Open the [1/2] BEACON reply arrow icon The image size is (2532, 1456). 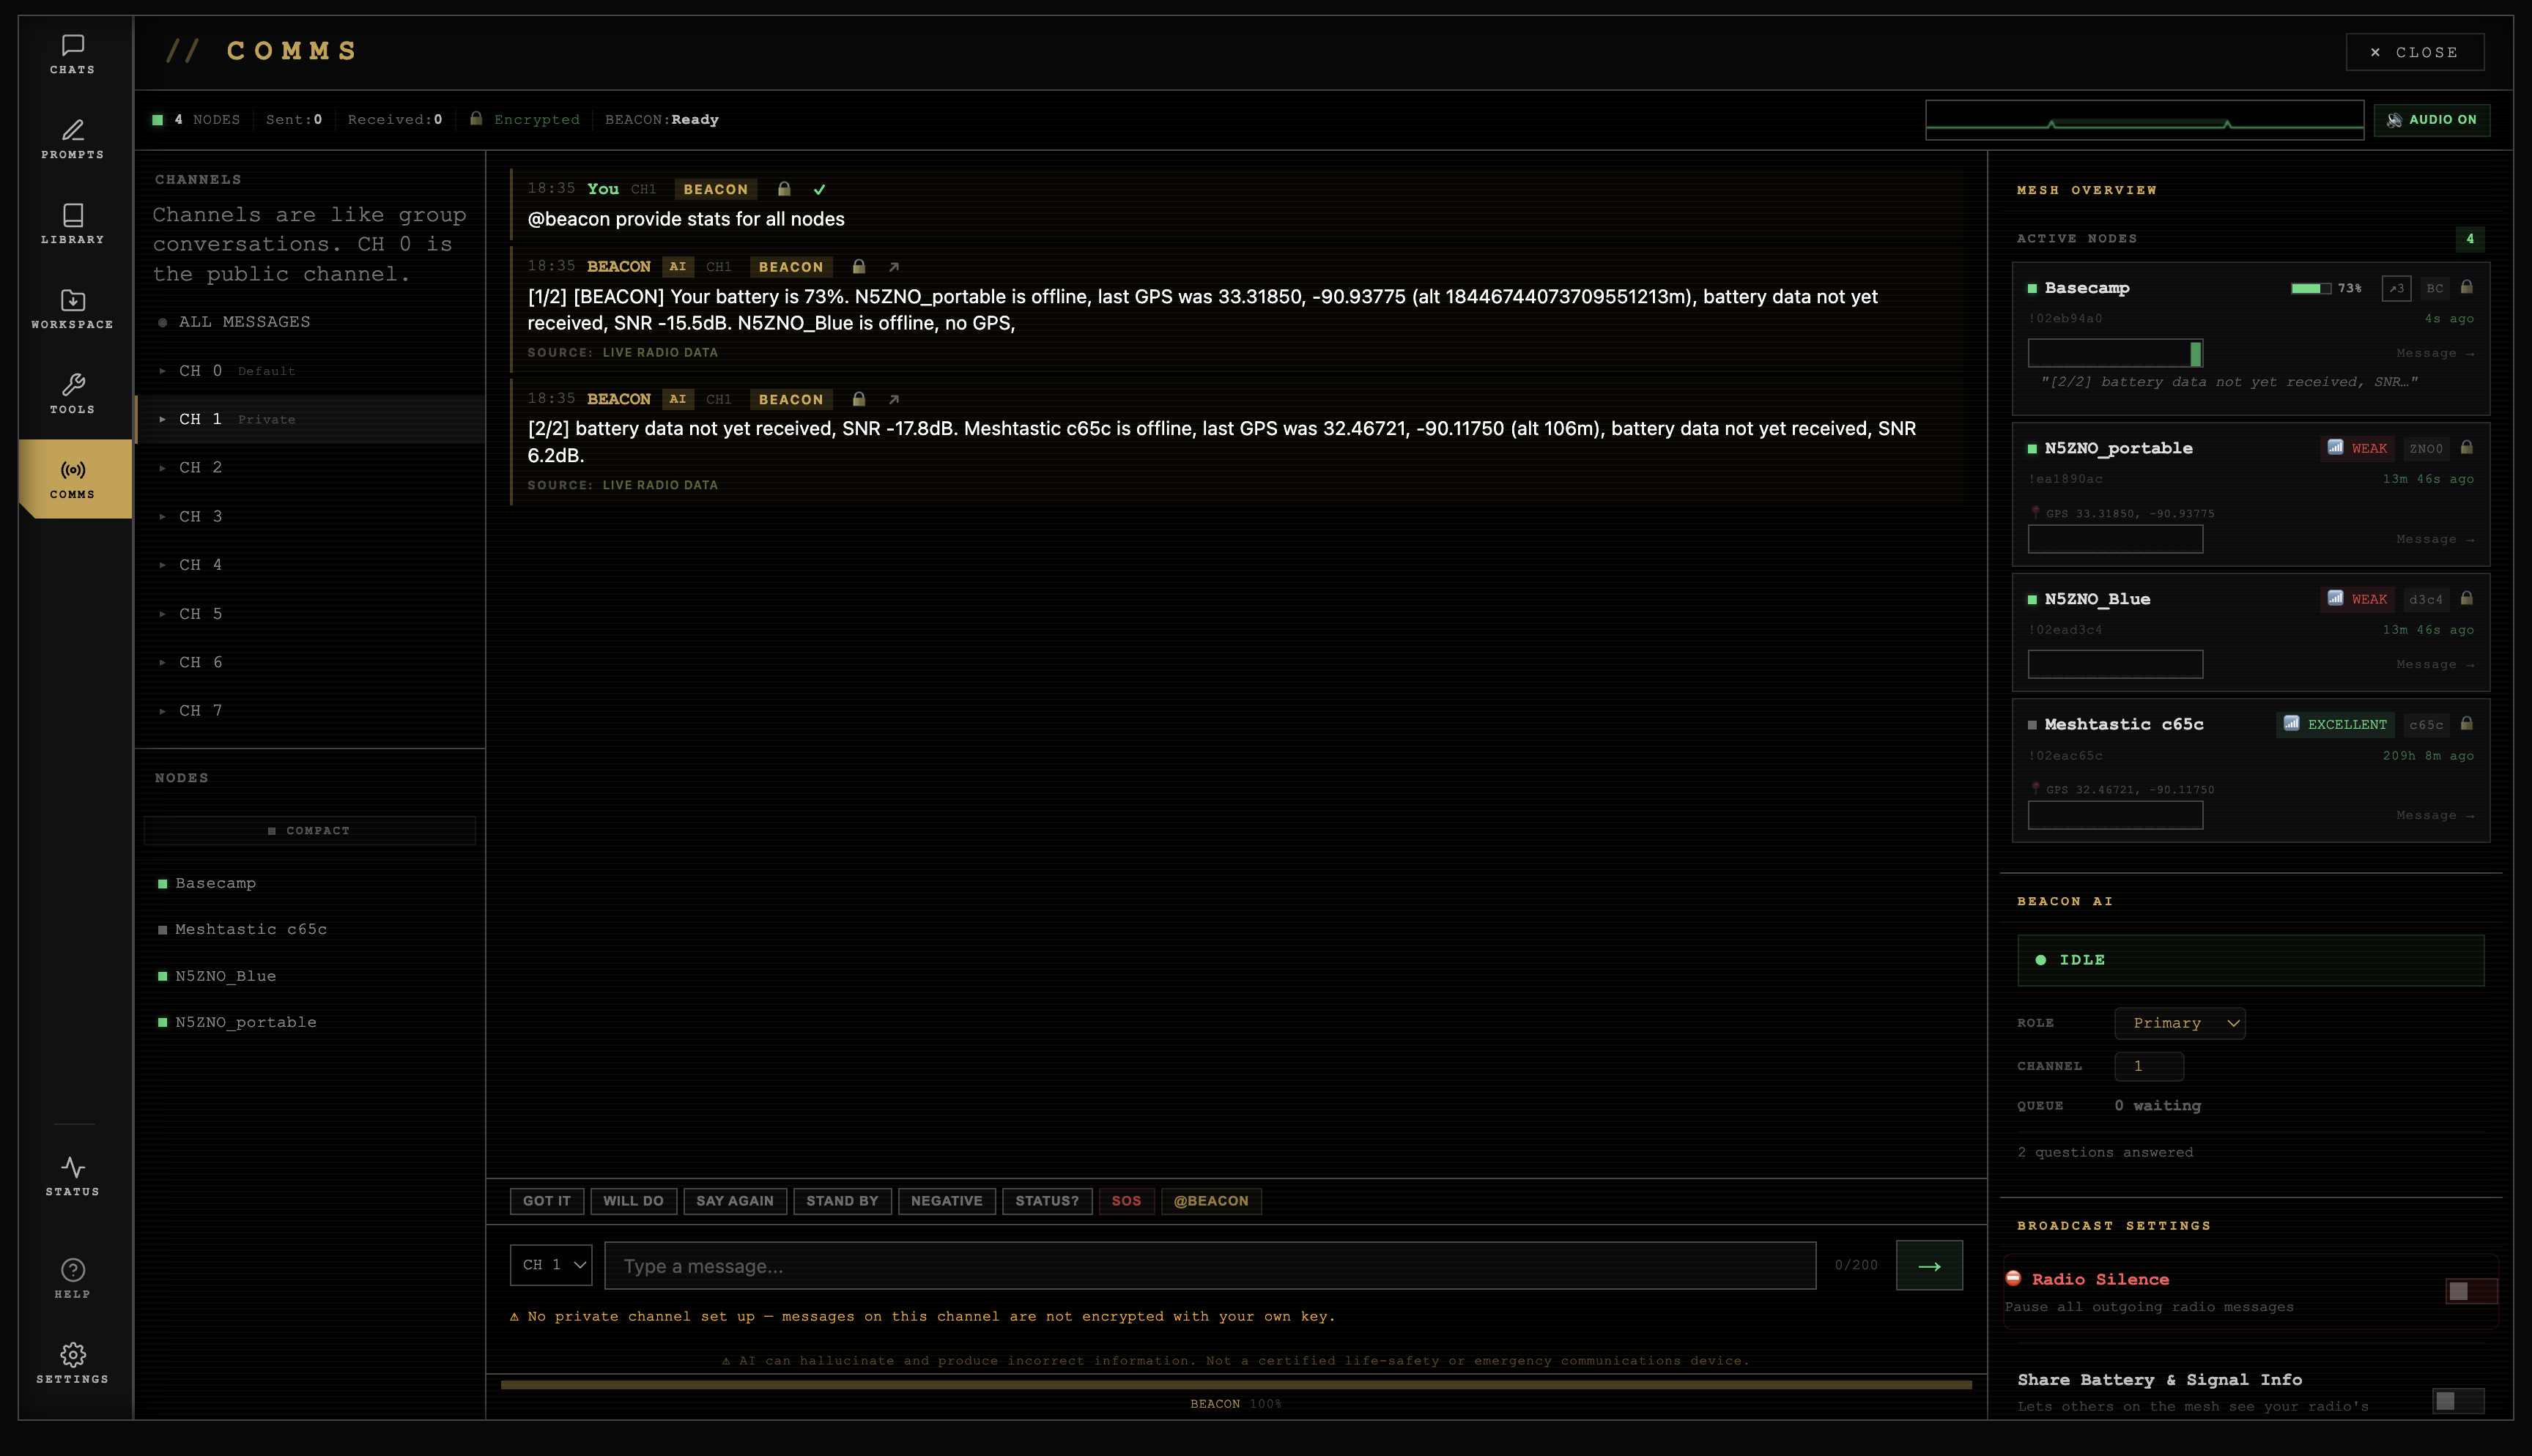[894, 267]
